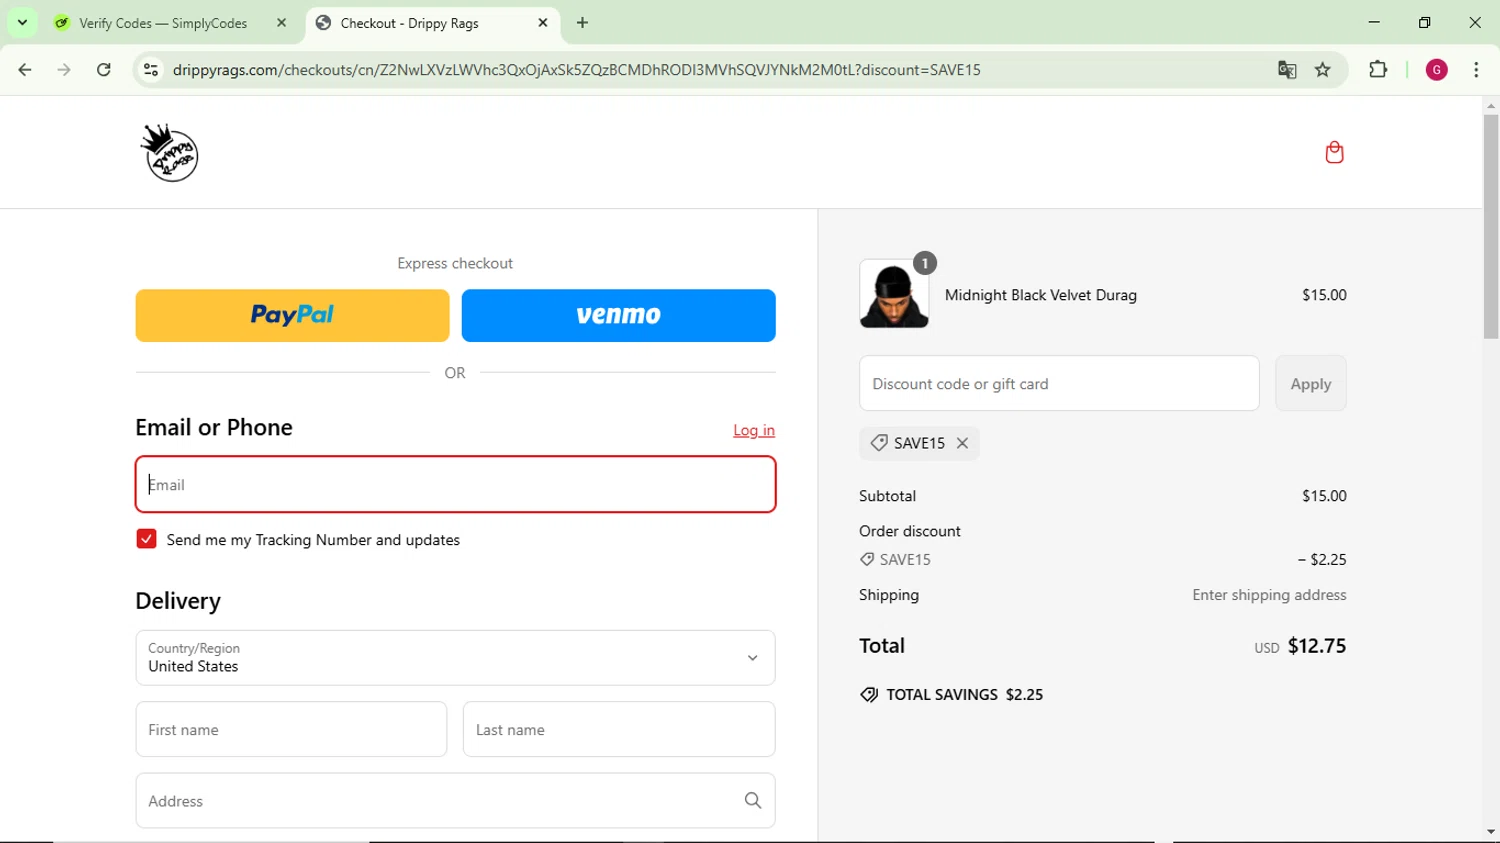Minimize the Chrome window
The height and width of the screenshot is (843, 1500).
click(x=1374, y=22)
